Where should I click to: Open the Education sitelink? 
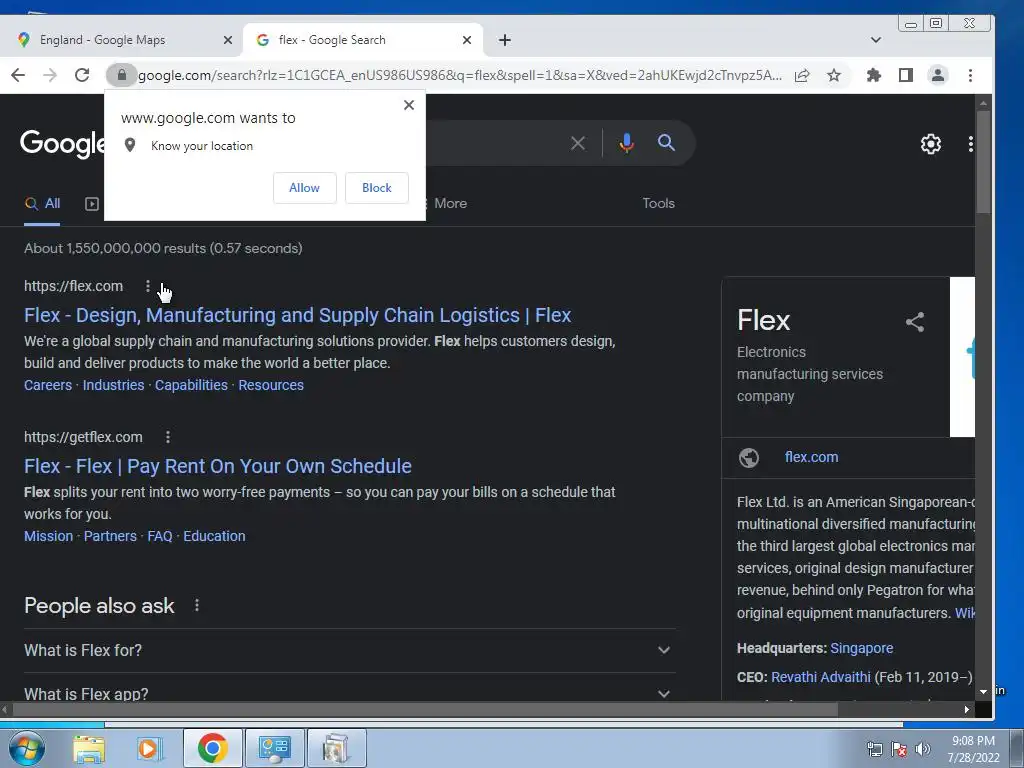pyautogui.click(x=214, y=536)
